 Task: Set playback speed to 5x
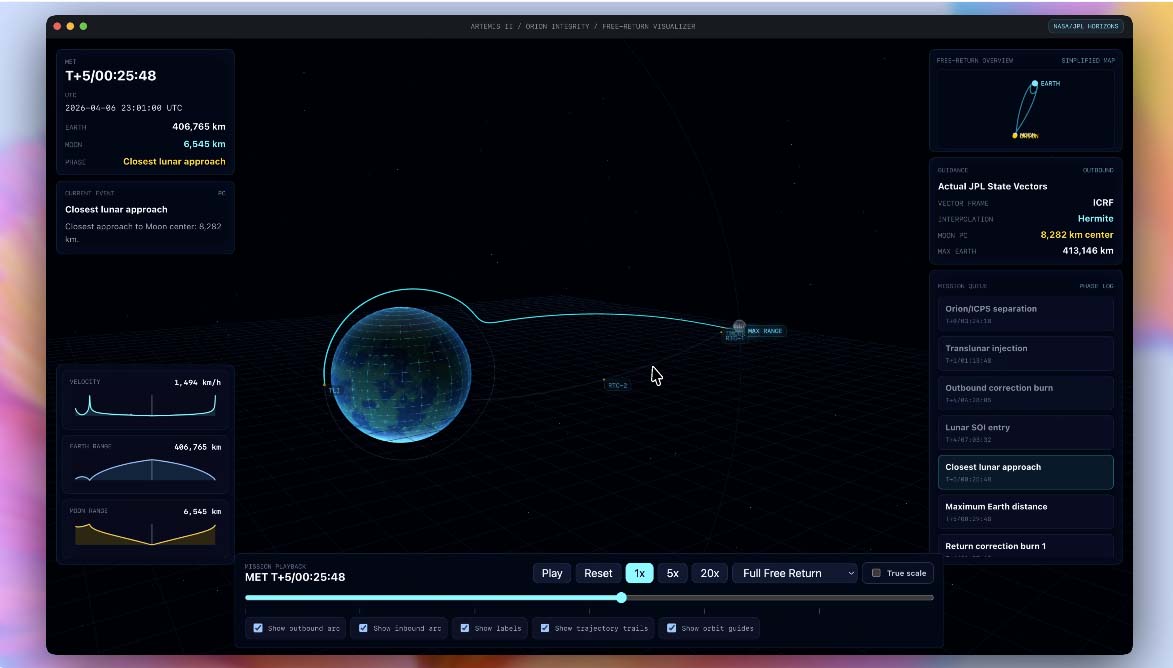[x=673, y=573]
